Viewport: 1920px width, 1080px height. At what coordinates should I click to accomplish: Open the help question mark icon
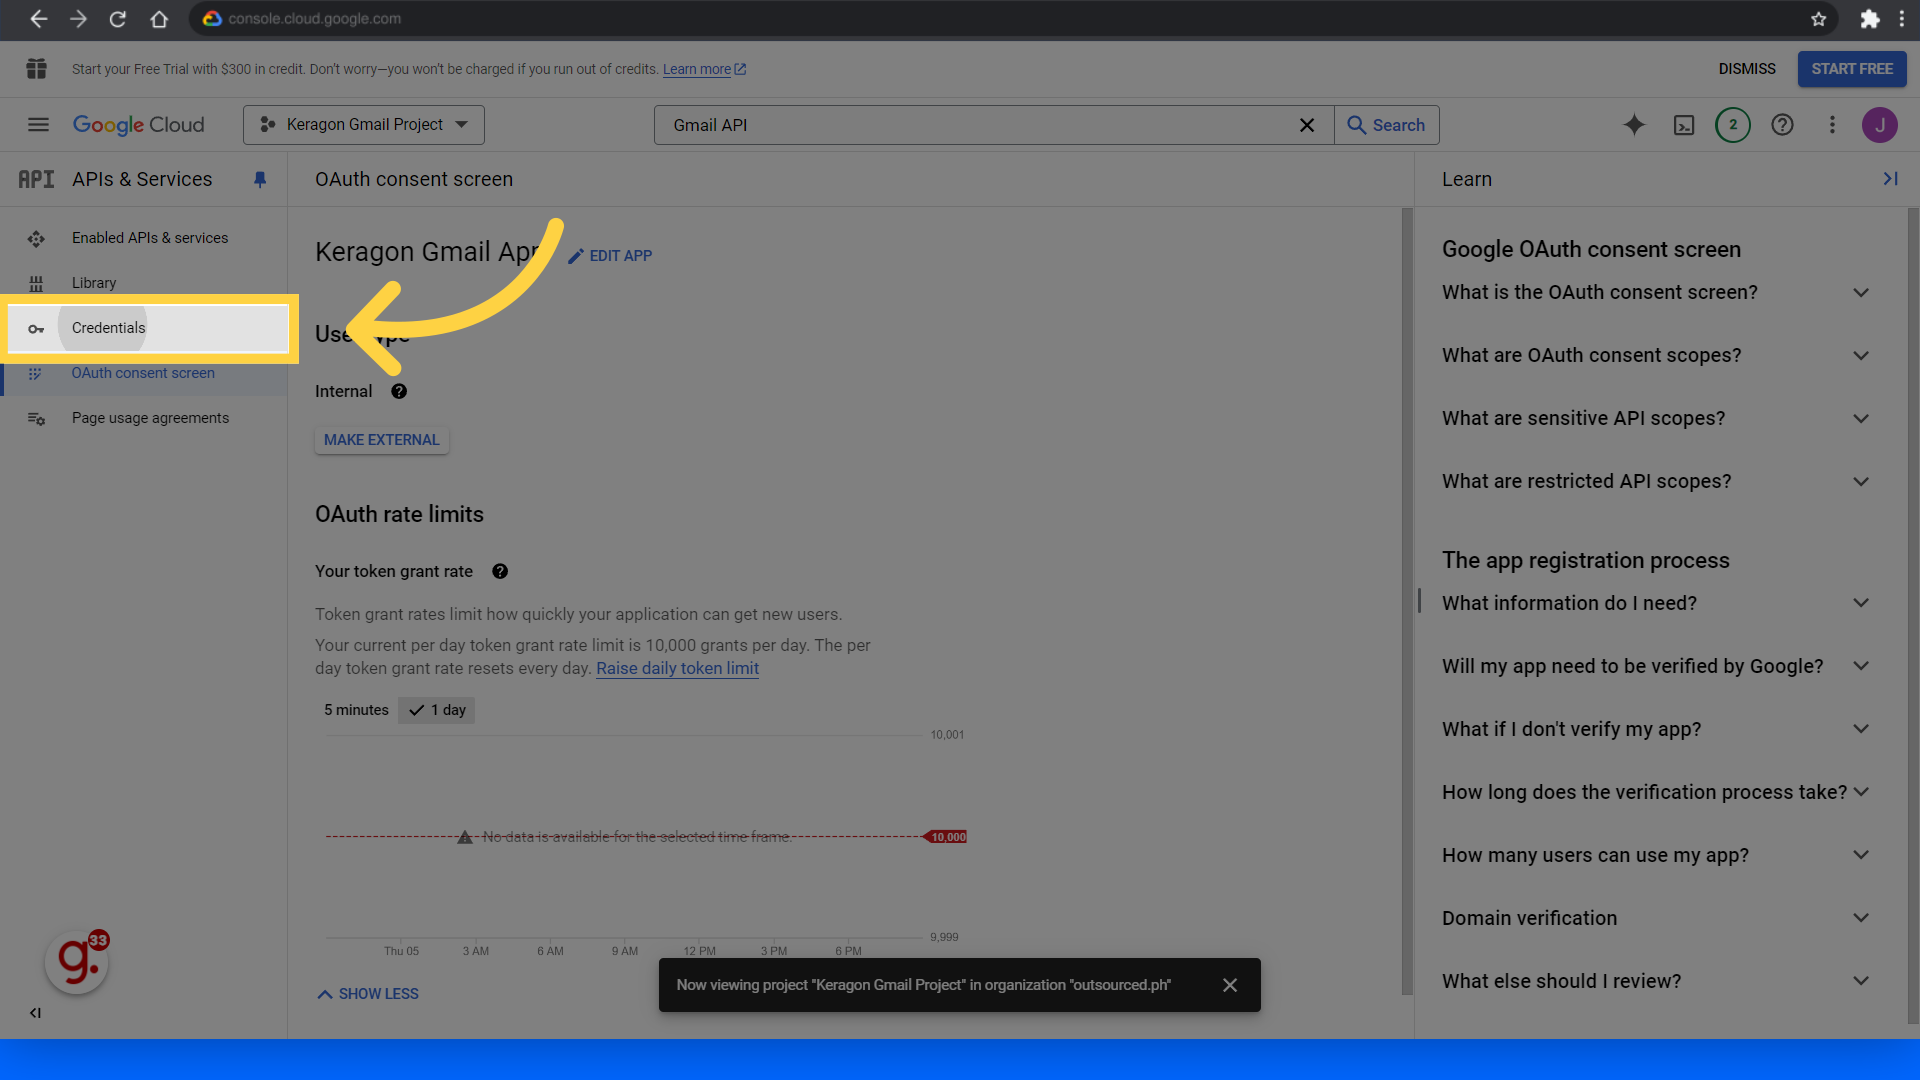pyautogui.click(x=1782, y=125)
